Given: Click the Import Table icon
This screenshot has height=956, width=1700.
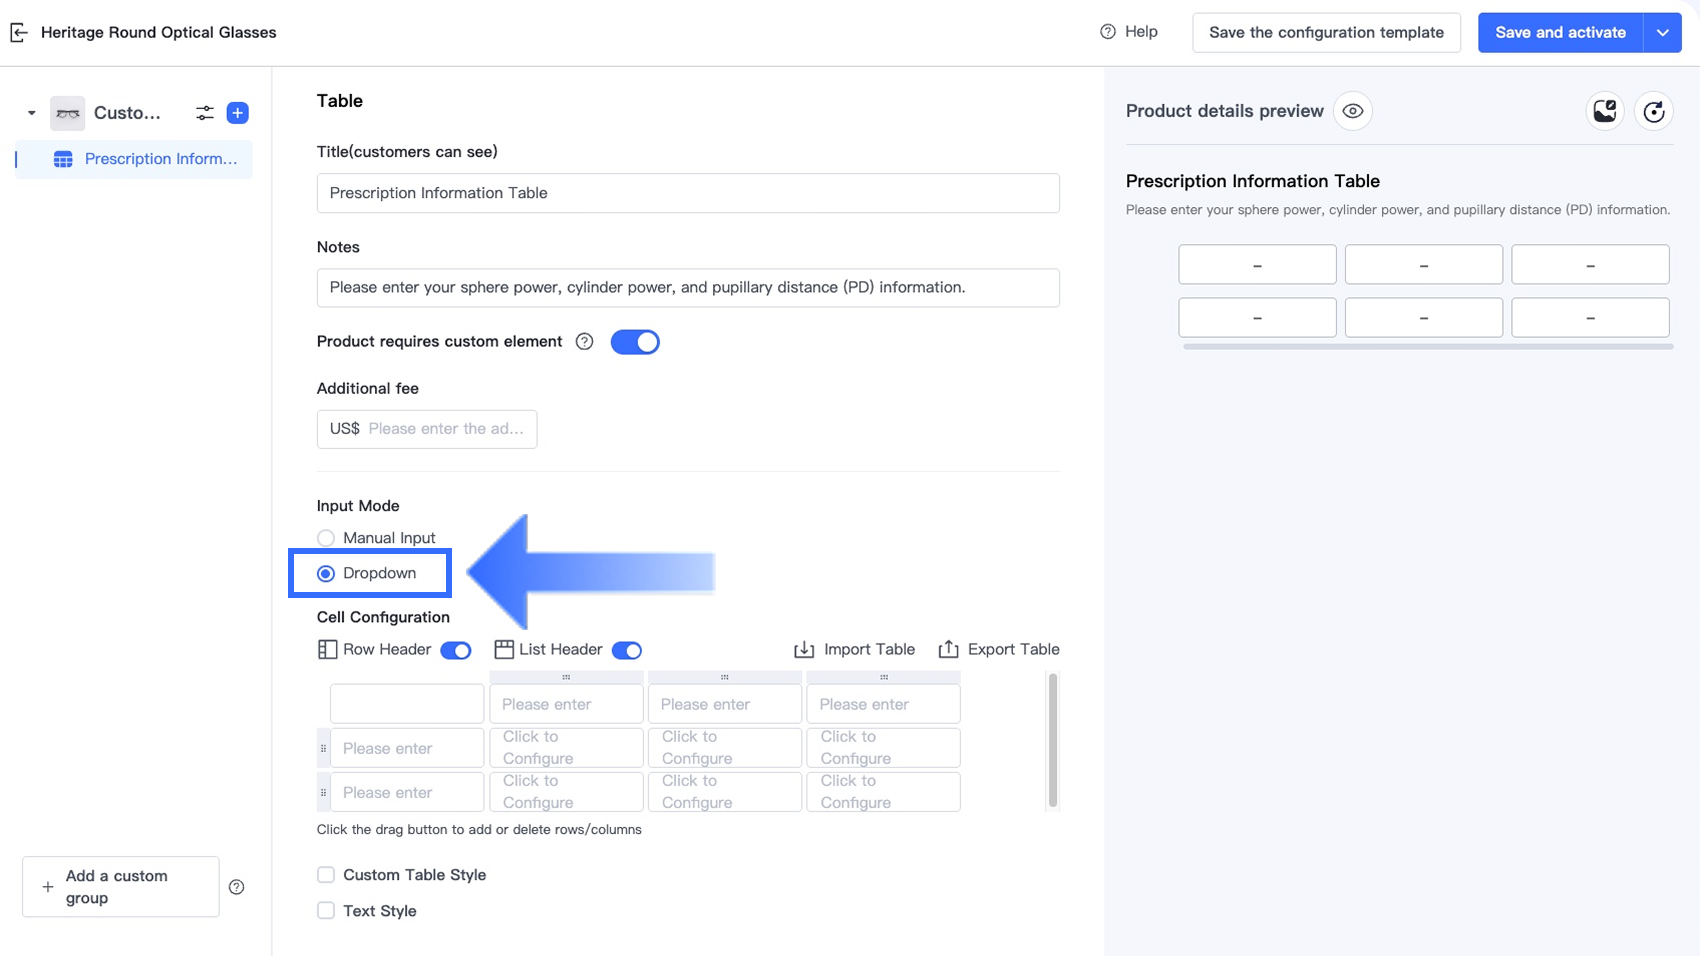Looking at the screenshot, I should 804,650.
